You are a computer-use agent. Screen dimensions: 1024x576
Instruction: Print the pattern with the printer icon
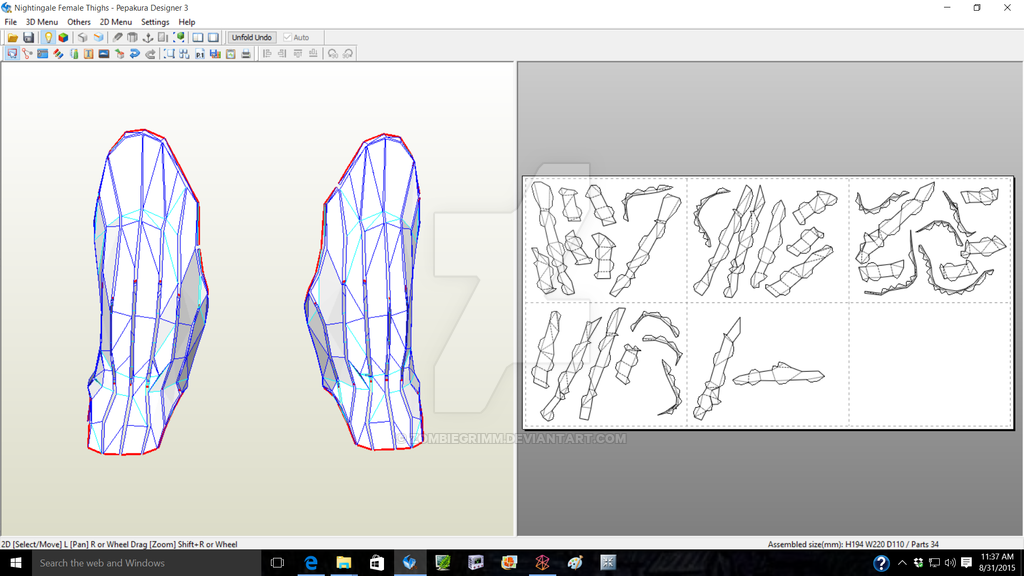(x=246, y=54)
